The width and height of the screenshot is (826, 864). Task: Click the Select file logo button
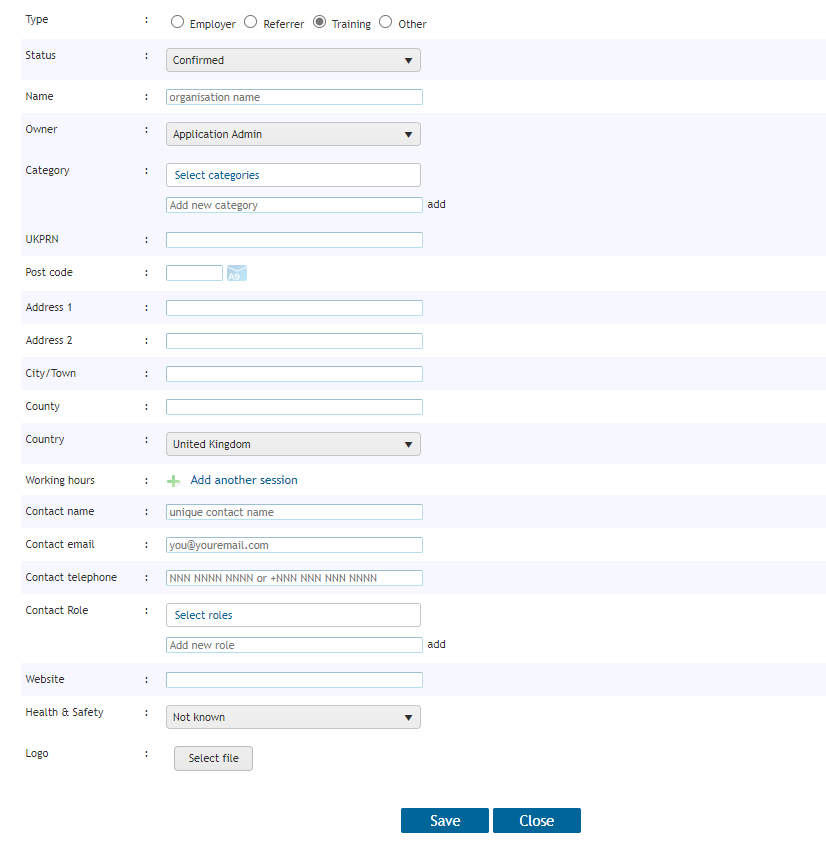(213, 758)
